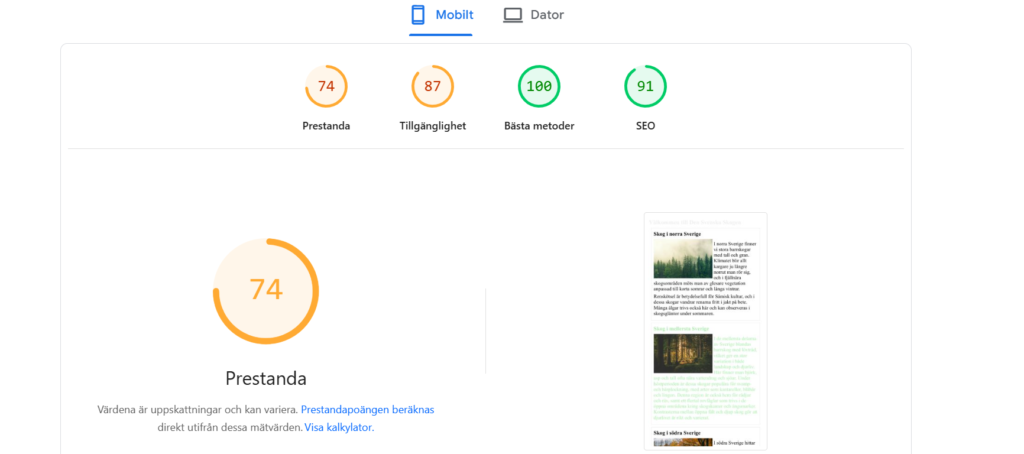Click the SEO label below score 91

pyautogui.click(x=645, y=126)
